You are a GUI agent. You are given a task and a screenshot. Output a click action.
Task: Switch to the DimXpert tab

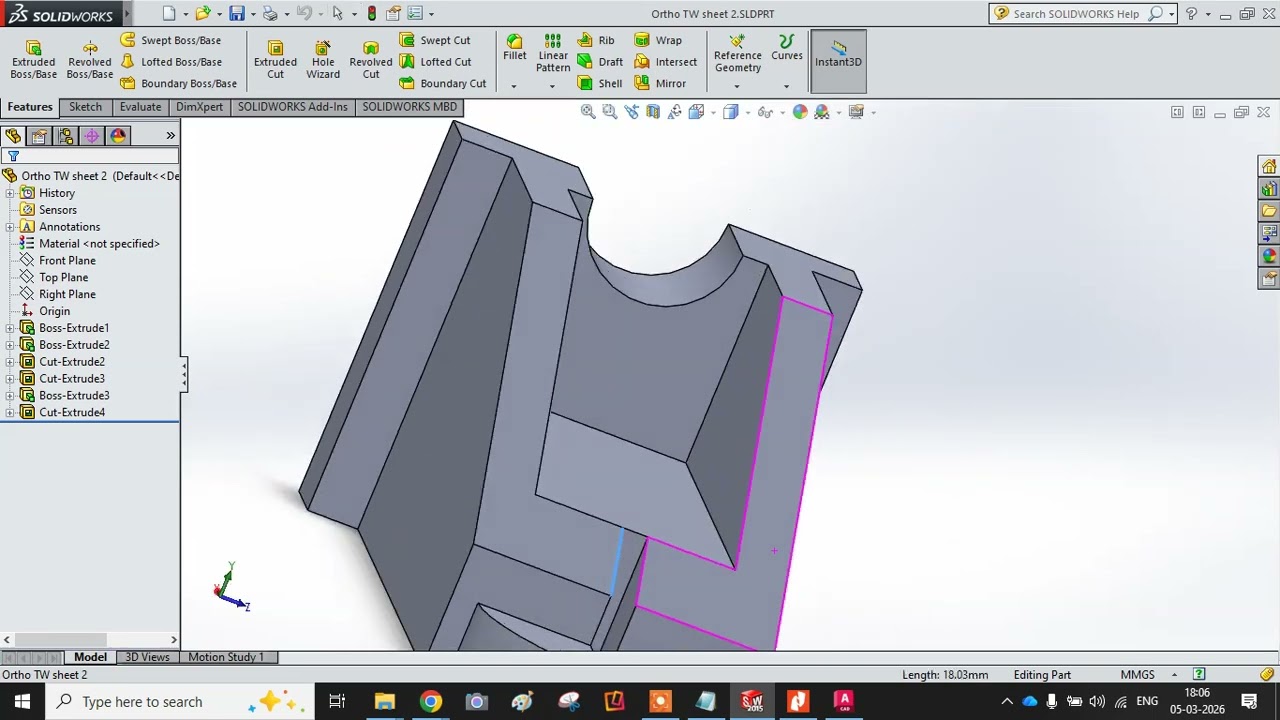[x=199, y=107]
